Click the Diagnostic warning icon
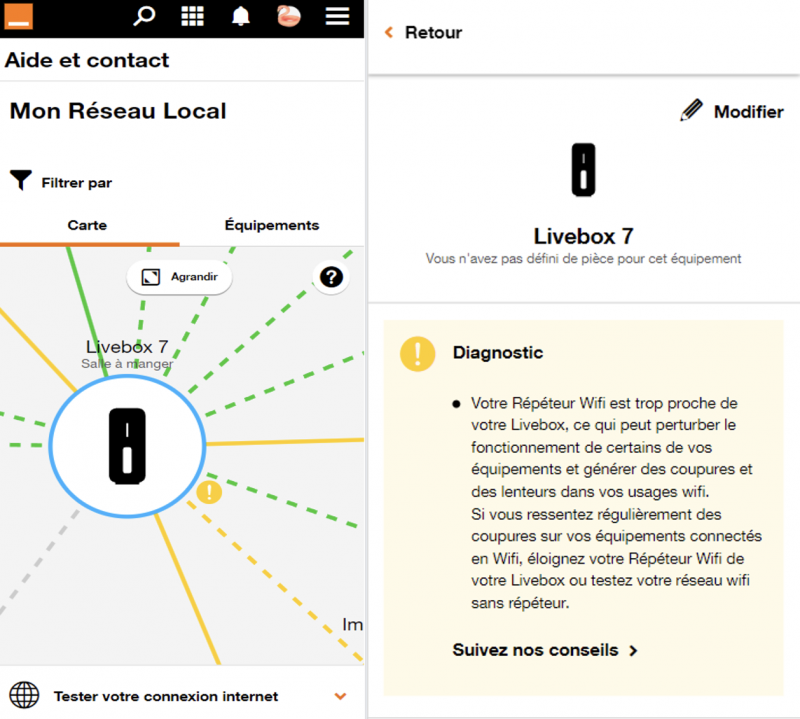The height and width of the screenshot is (719, 800). pyautogui.click(x=417, y=353)
